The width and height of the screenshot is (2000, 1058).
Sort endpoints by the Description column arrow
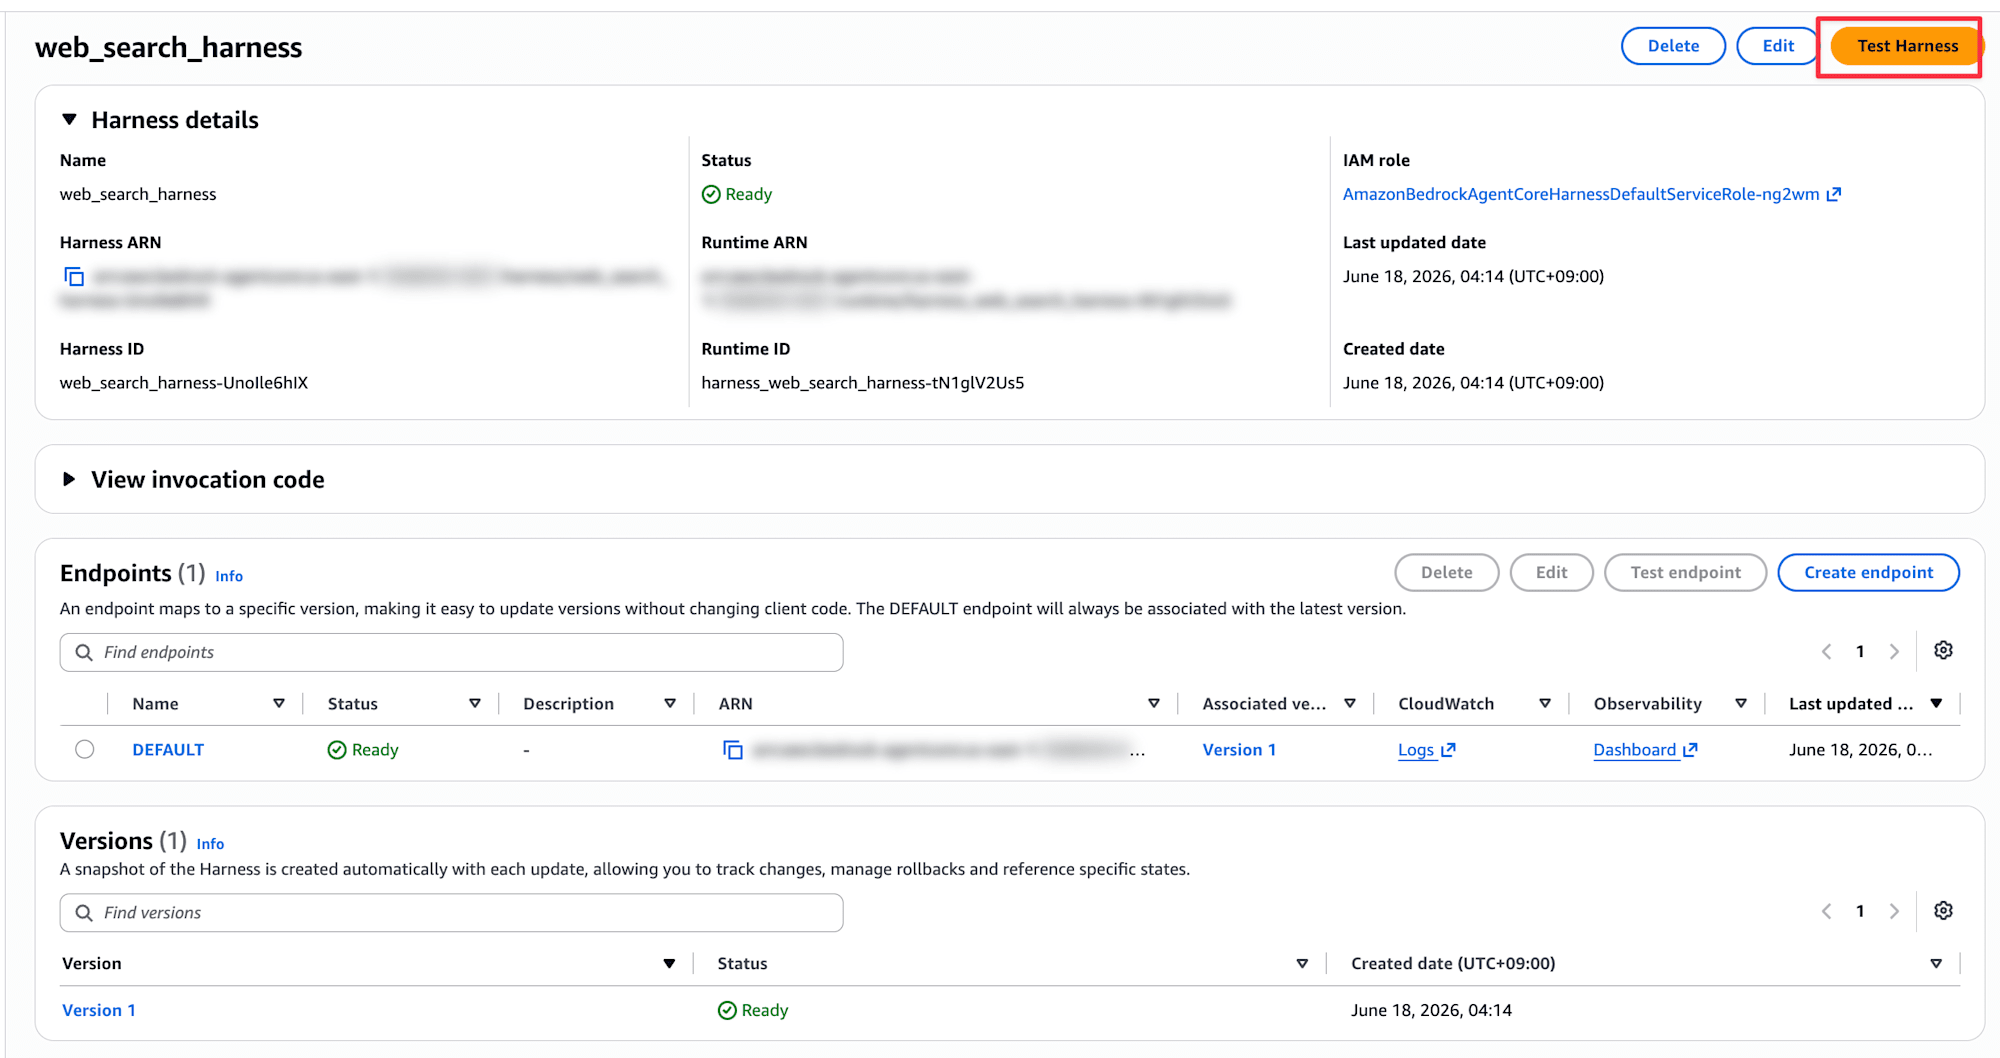[x=670, y=704]
